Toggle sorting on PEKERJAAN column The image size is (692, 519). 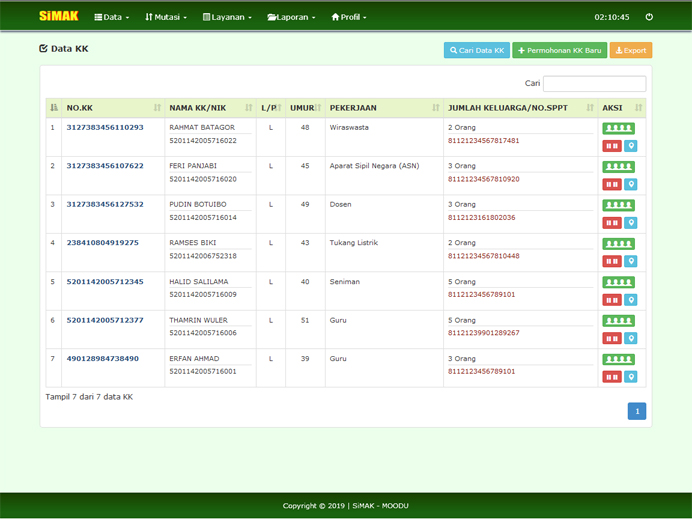384,107
